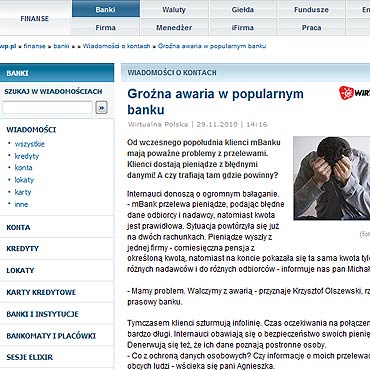The image size is (370, 370).
Task: Open the Giełda tab
Action: click(x=243, y=9)
